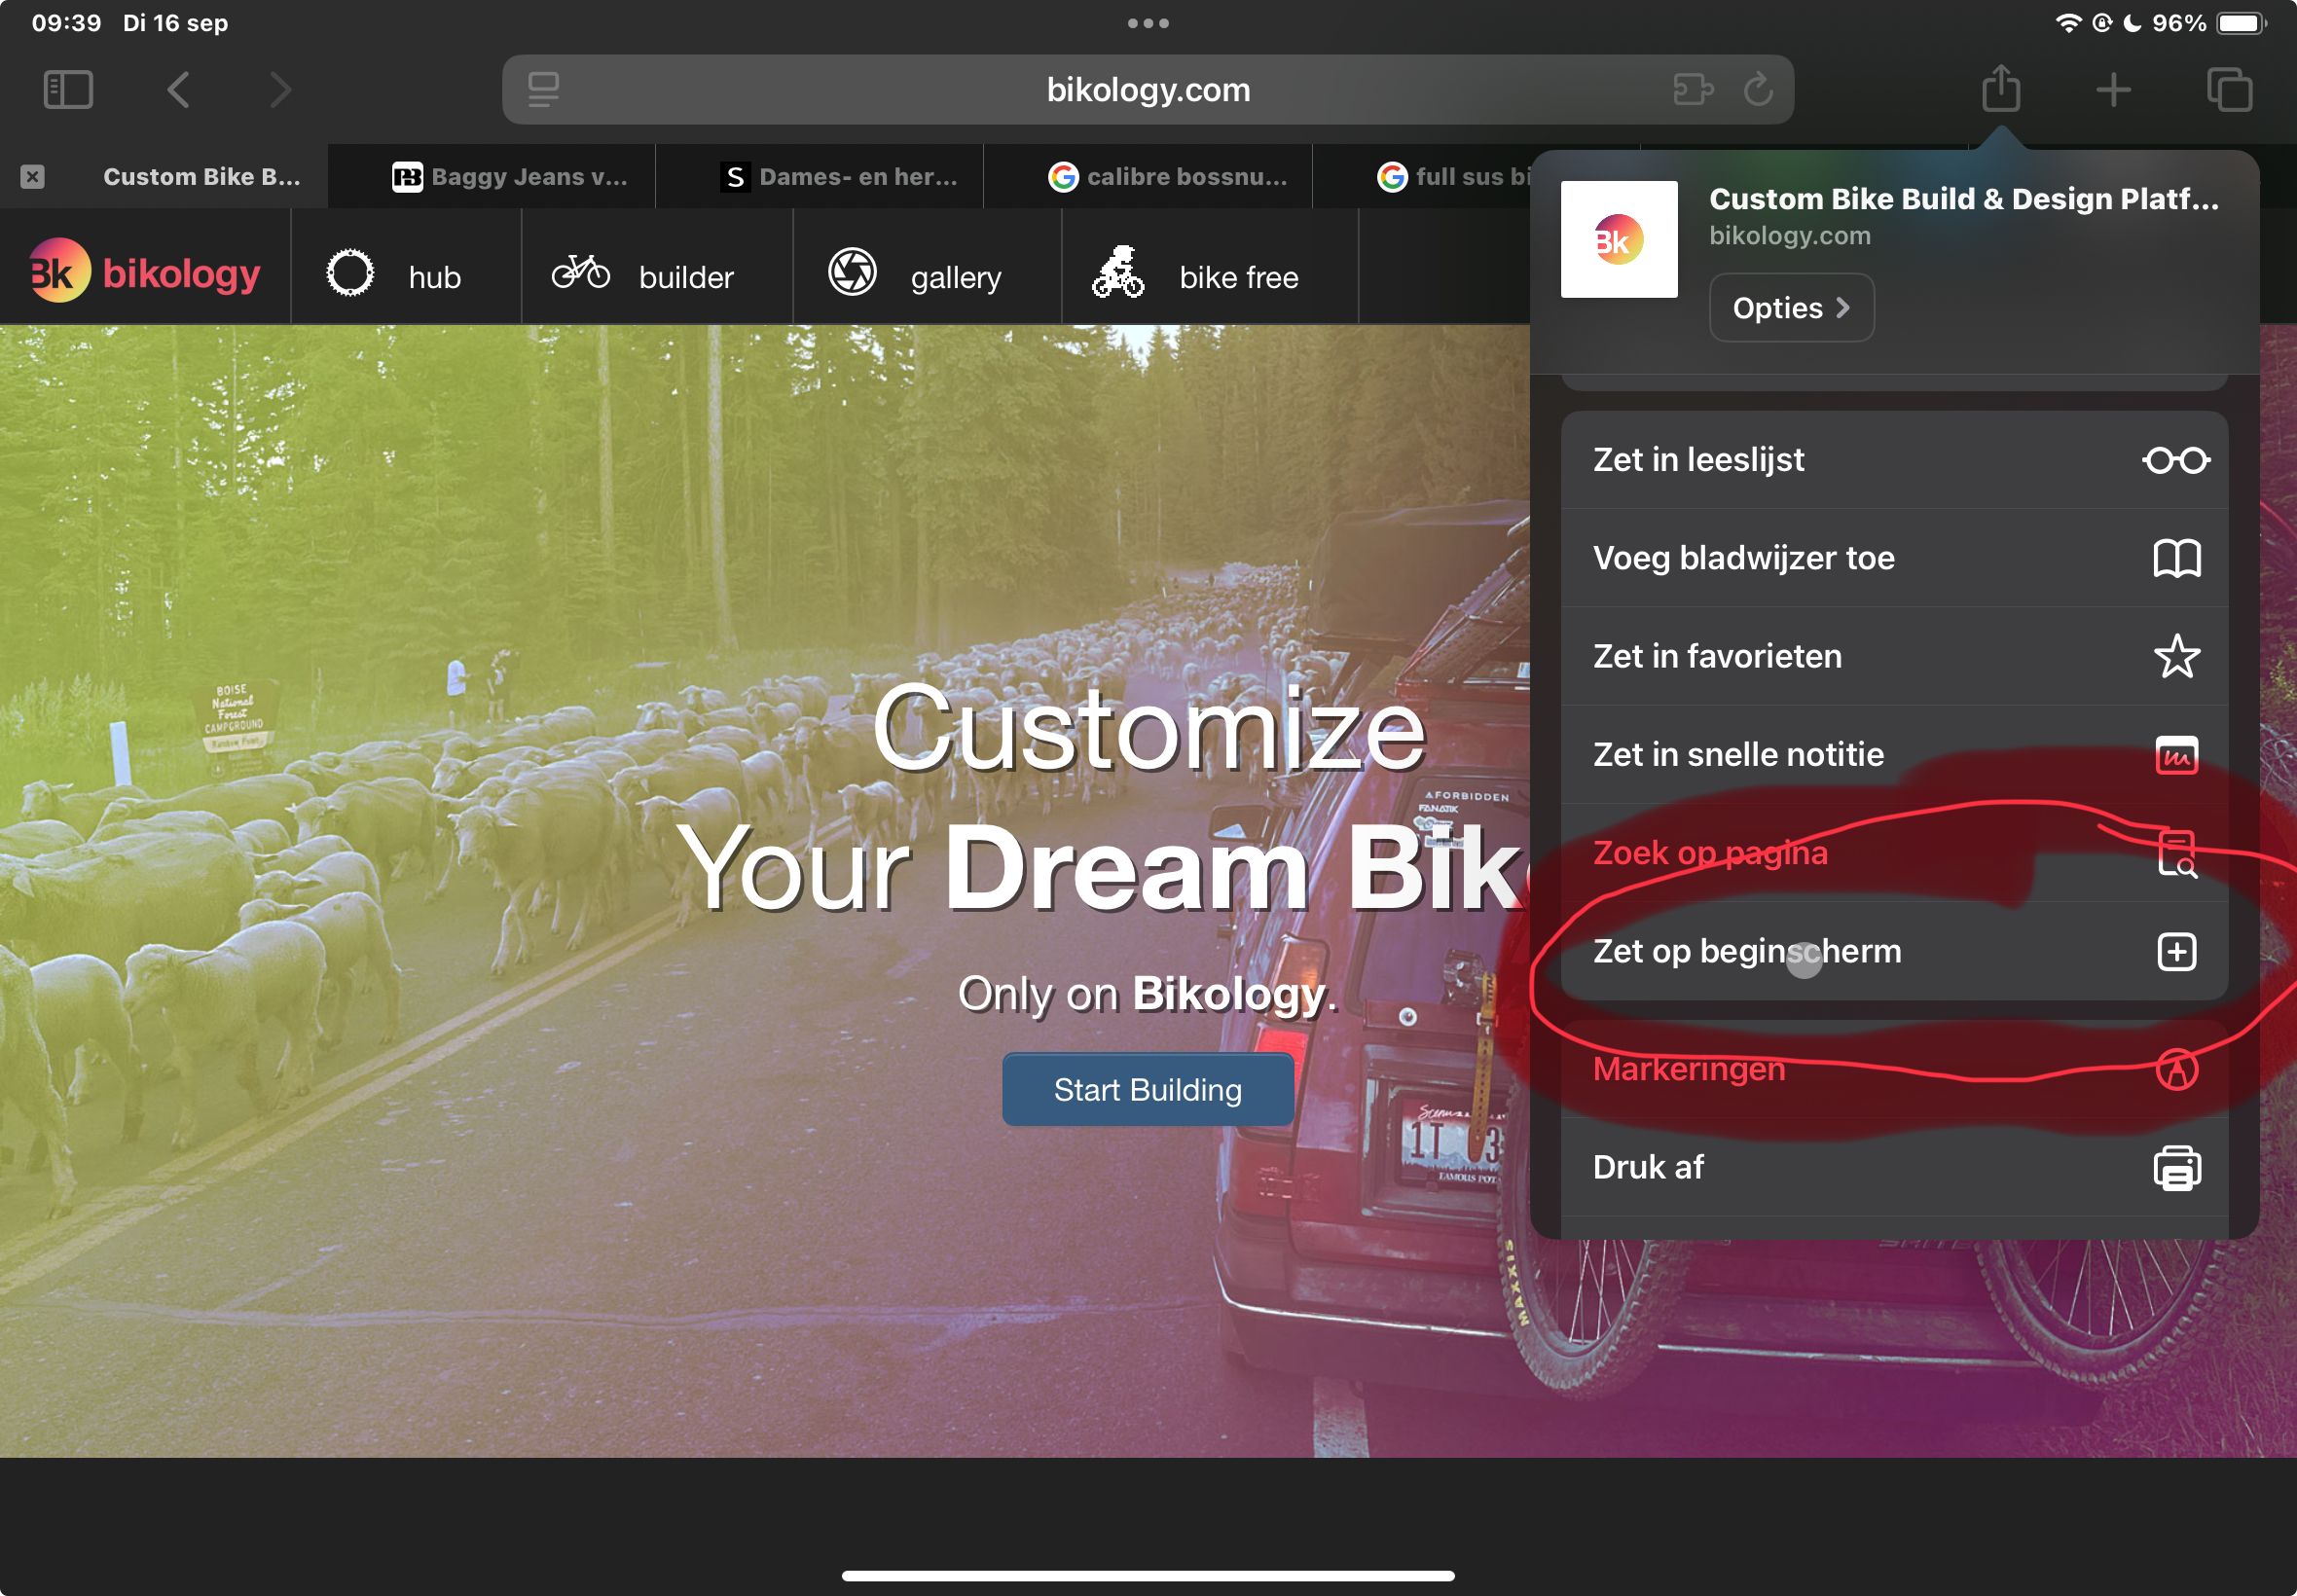Choose Zet op beginscherm
This screenshot has height=1596, width=2297.
[1893, 951]
